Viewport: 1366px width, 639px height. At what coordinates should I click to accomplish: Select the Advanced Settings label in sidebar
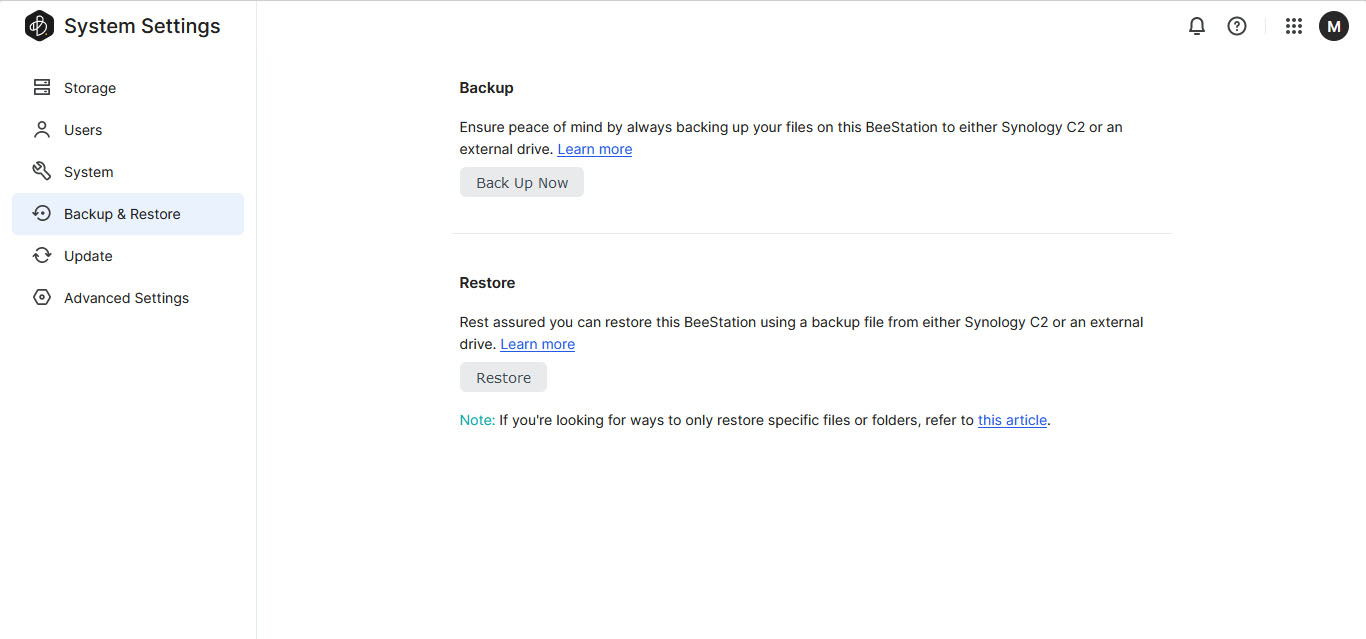pyautogui.click(x=126, y=298)
